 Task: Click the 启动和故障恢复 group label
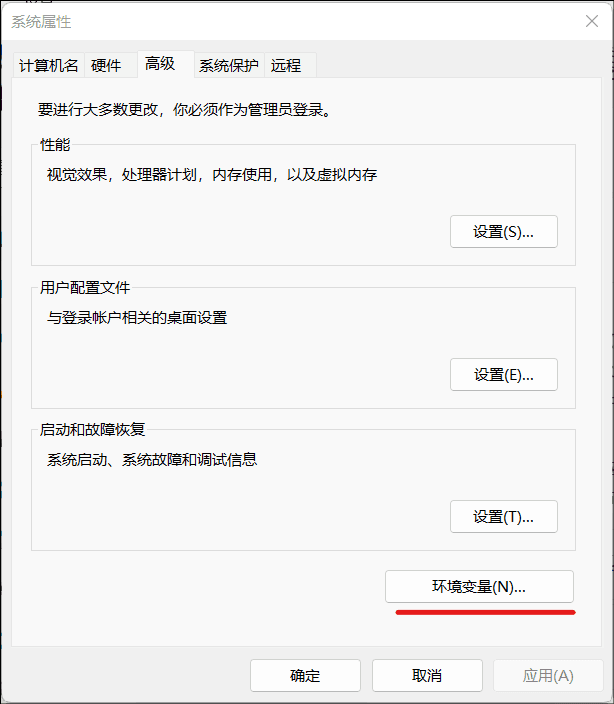pyautogui.click(x=92, y=430)
